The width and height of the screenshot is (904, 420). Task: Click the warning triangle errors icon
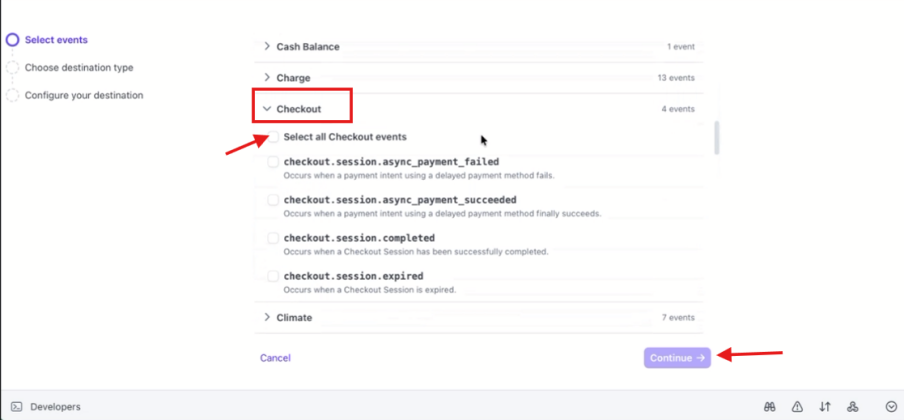797,407
